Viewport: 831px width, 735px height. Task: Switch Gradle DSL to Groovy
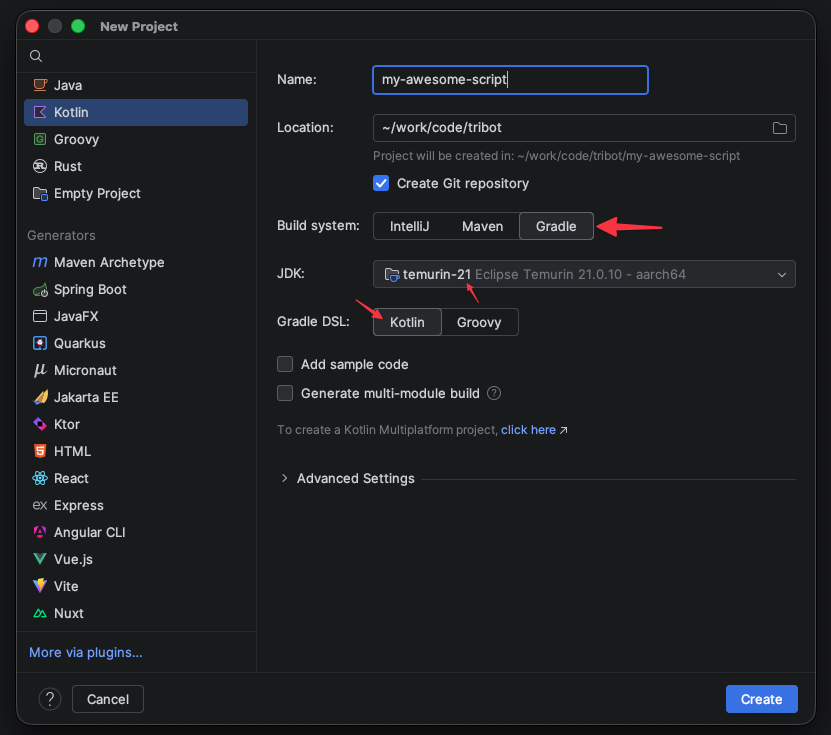click(x=481, y=322)
